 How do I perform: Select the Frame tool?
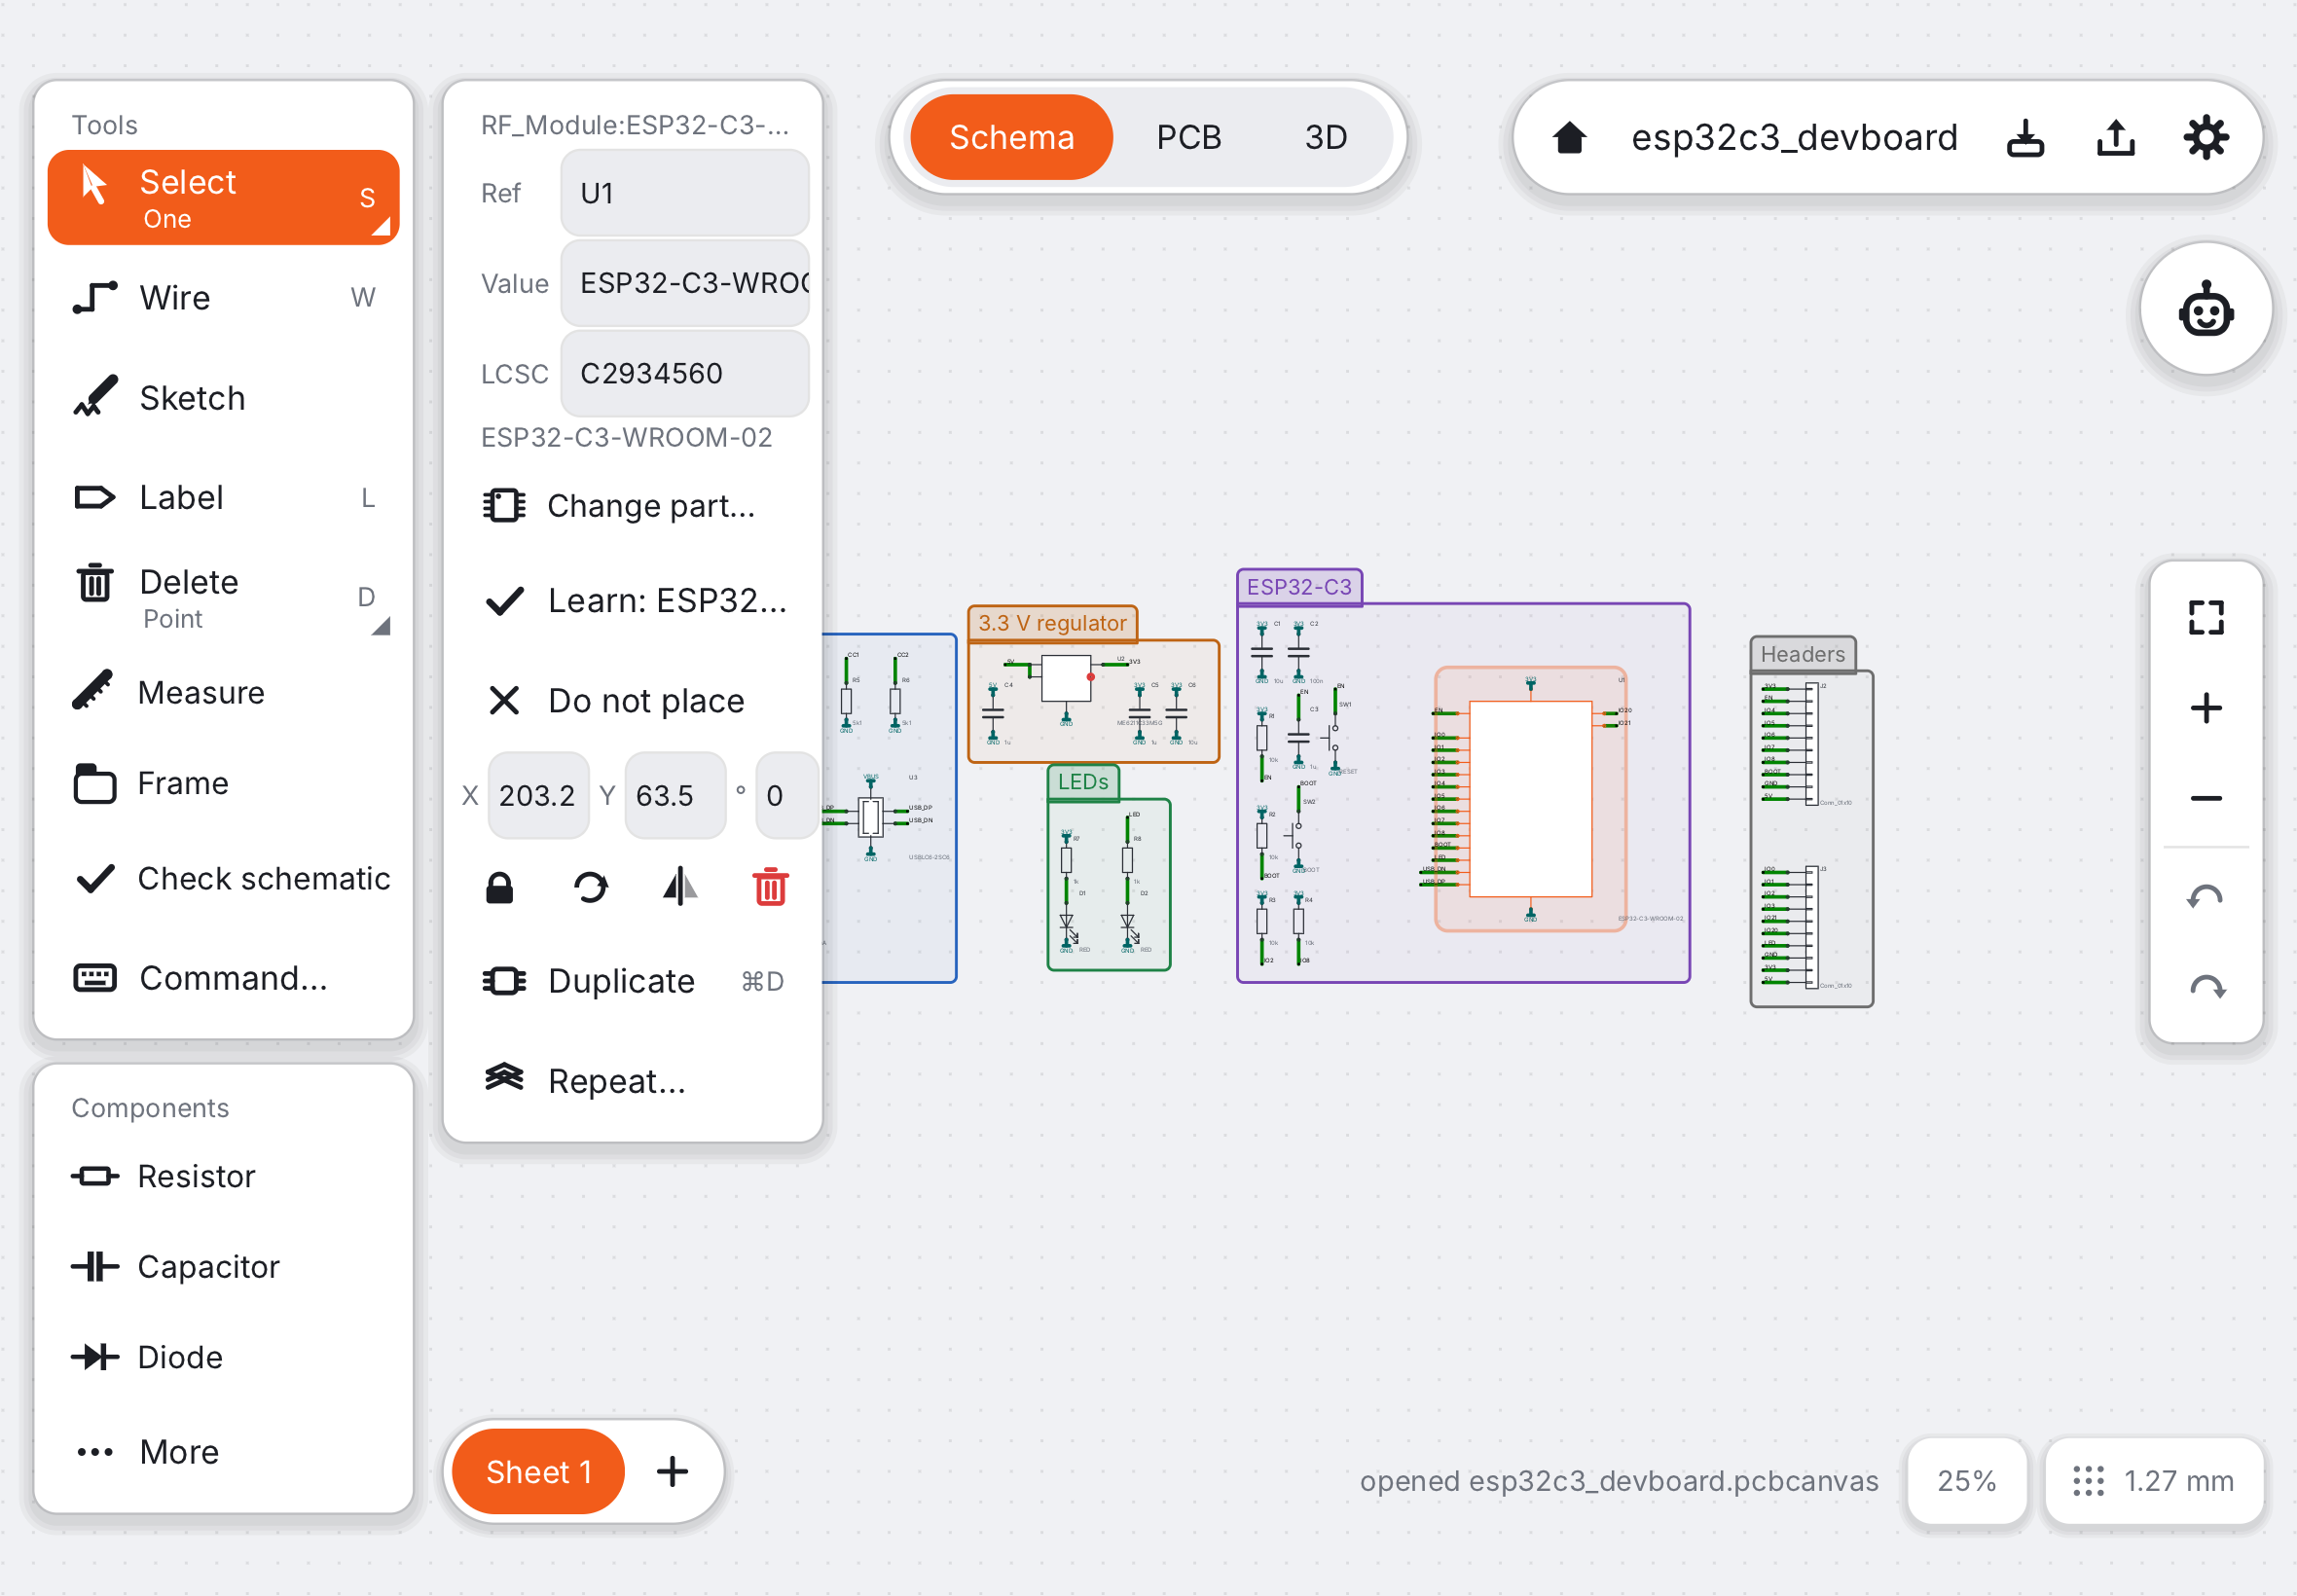click(223, 783)
